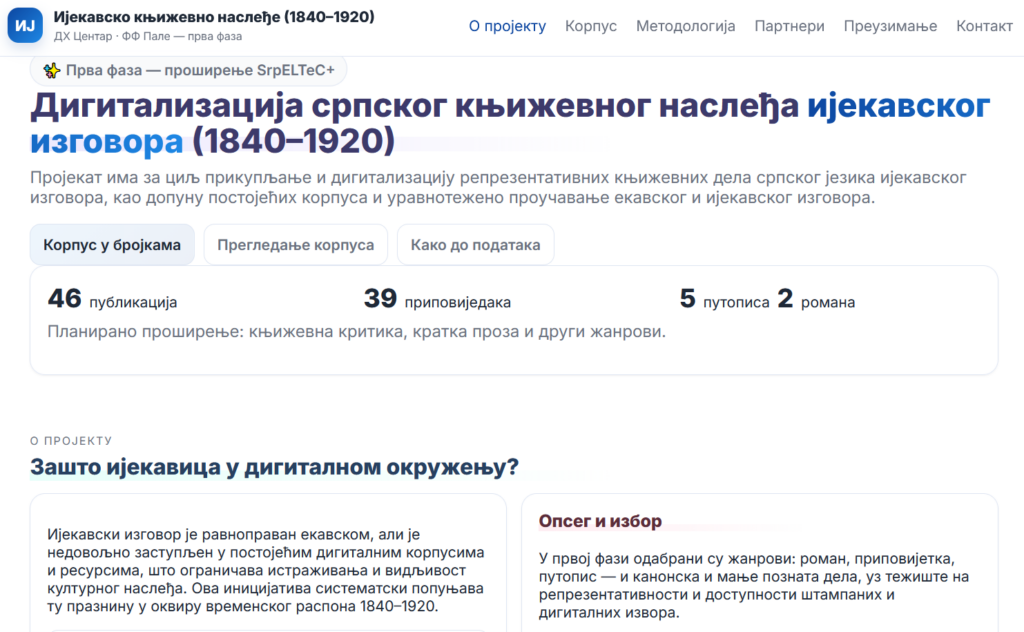
Task: Go to the О пројекту navigation link
Action: [x=507, y=26]
